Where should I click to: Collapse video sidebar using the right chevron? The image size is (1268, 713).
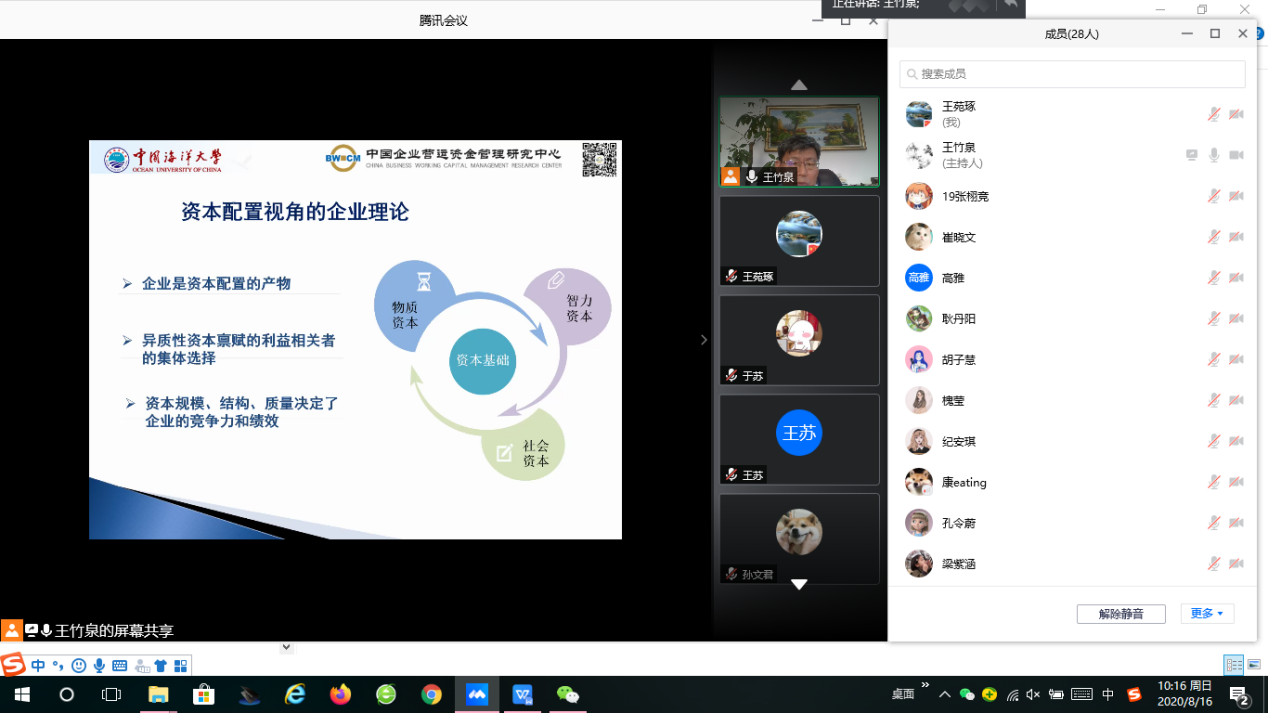click(x=703, y=340)
